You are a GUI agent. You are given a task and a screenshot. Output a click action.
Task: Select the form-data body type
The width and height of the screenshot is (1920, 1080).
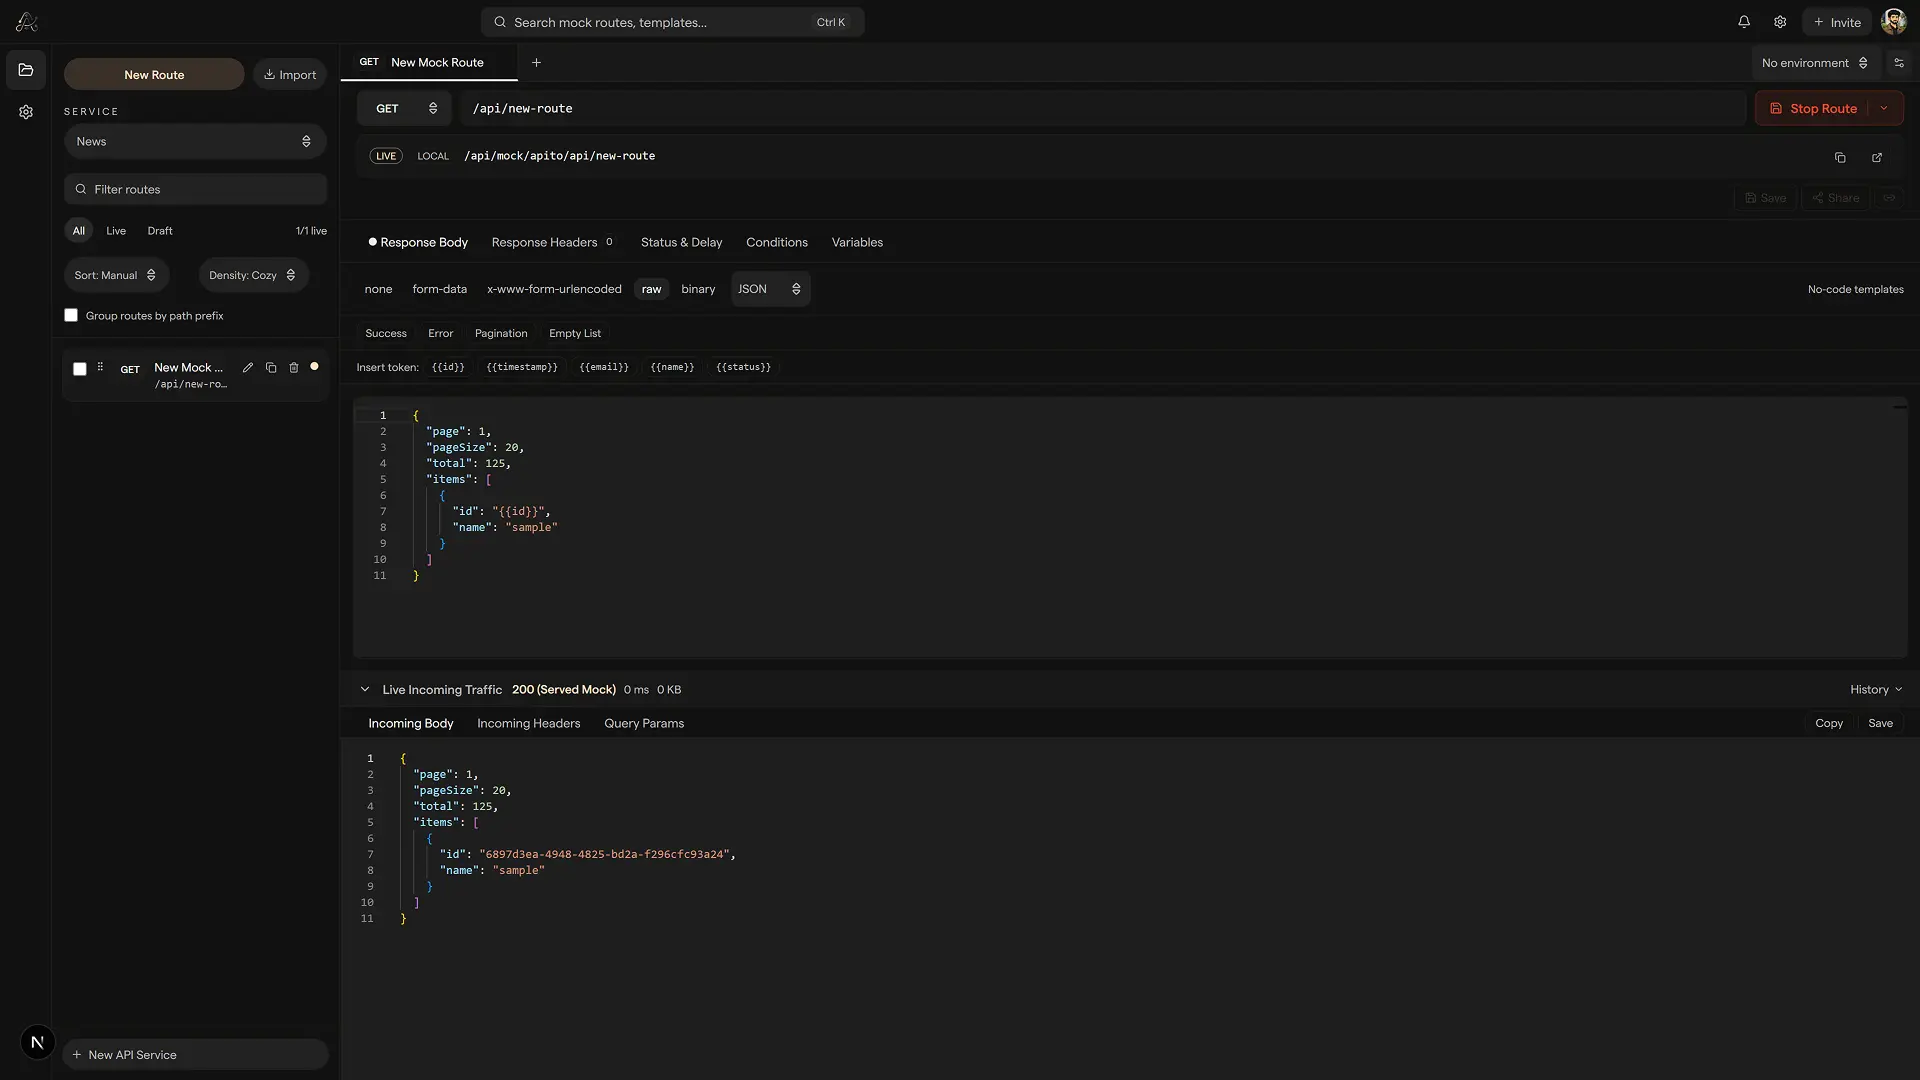[x=439, y=289]
